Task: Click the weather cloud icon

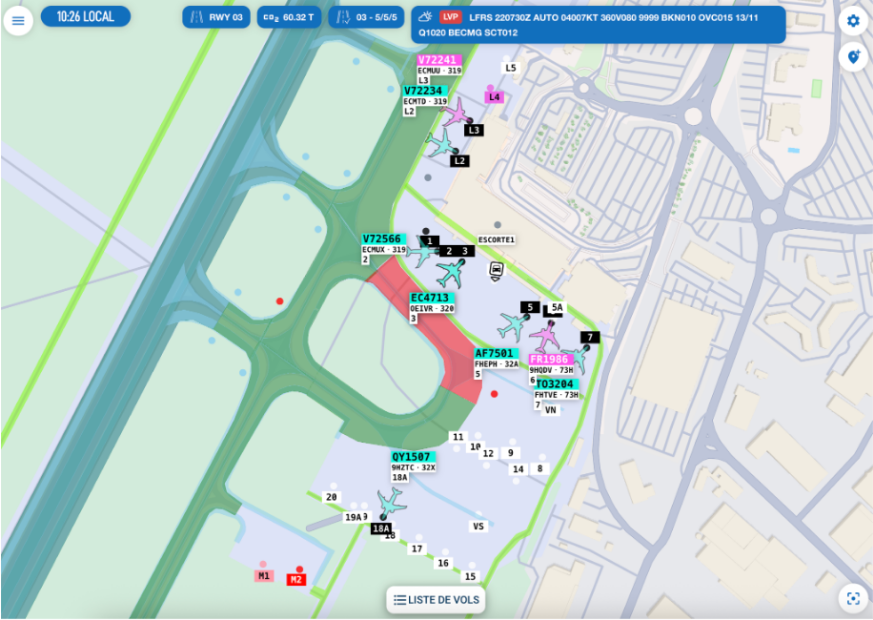Action: pos(425,17)
